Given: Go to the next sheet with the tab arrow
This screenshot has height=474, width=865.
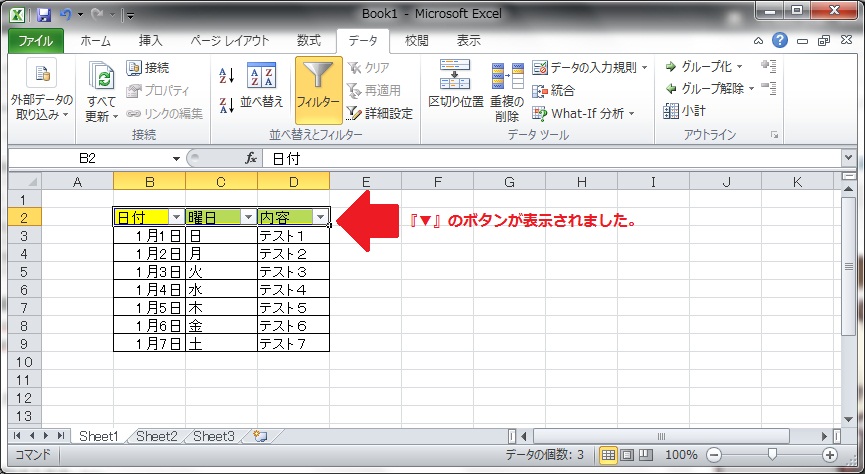Looking at the screenshot, I should point(45,436).
